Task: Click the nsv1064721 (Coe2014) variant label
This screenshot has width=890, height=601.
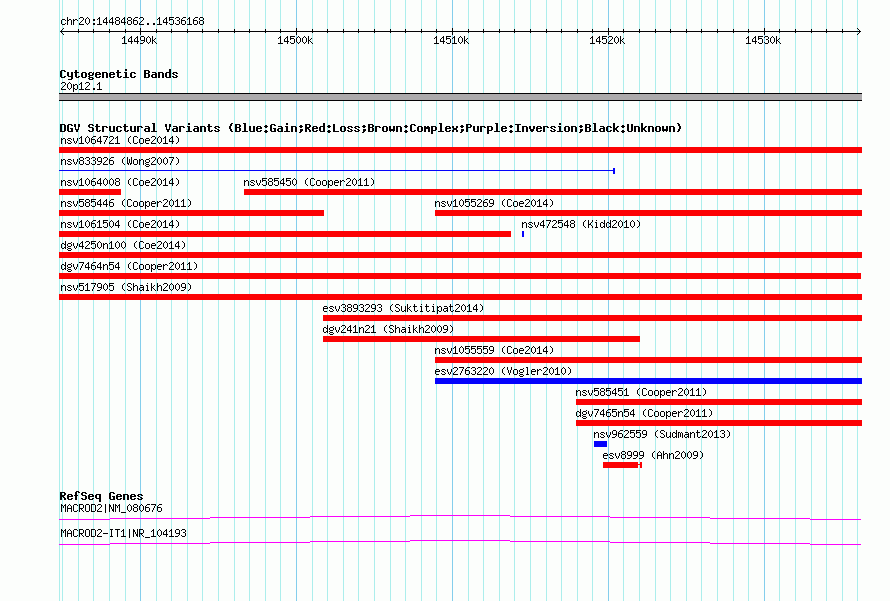Action: (x=120, y=140)
